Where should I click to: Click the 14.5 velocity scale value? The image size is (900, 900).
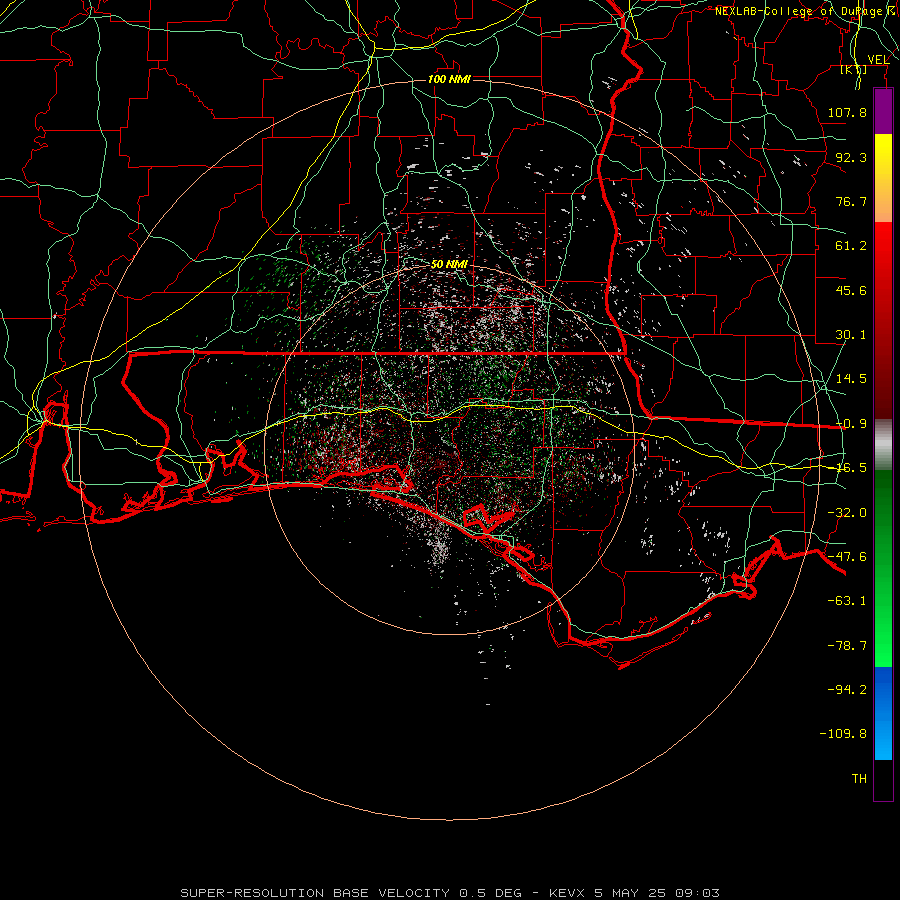coord(851,379)
